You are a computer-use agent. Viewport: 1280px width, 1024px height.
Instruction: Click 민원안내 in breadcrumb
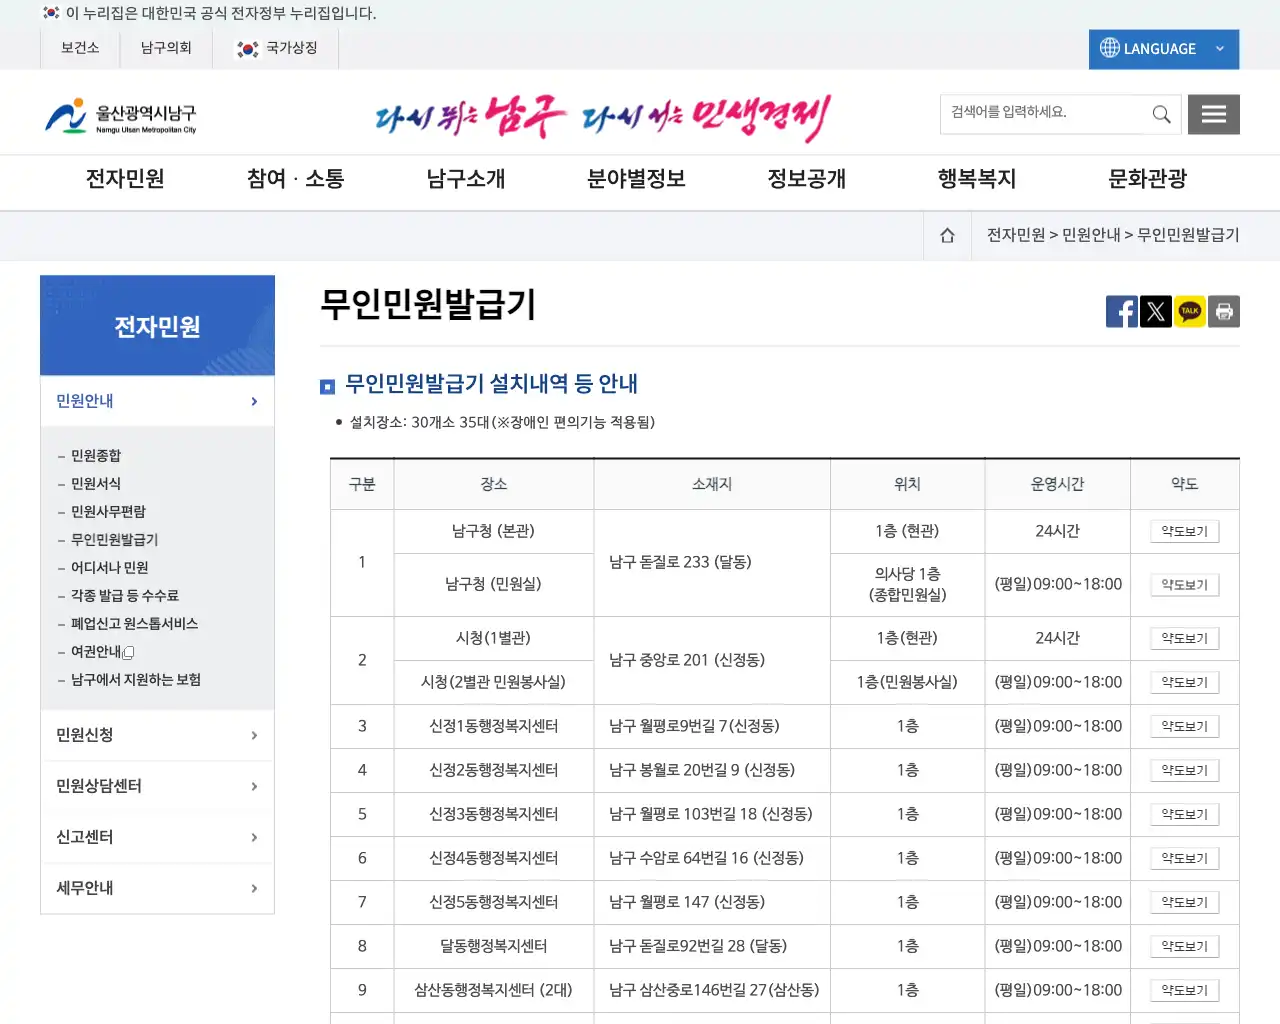pyautogui.click(x=1091, y=235)
